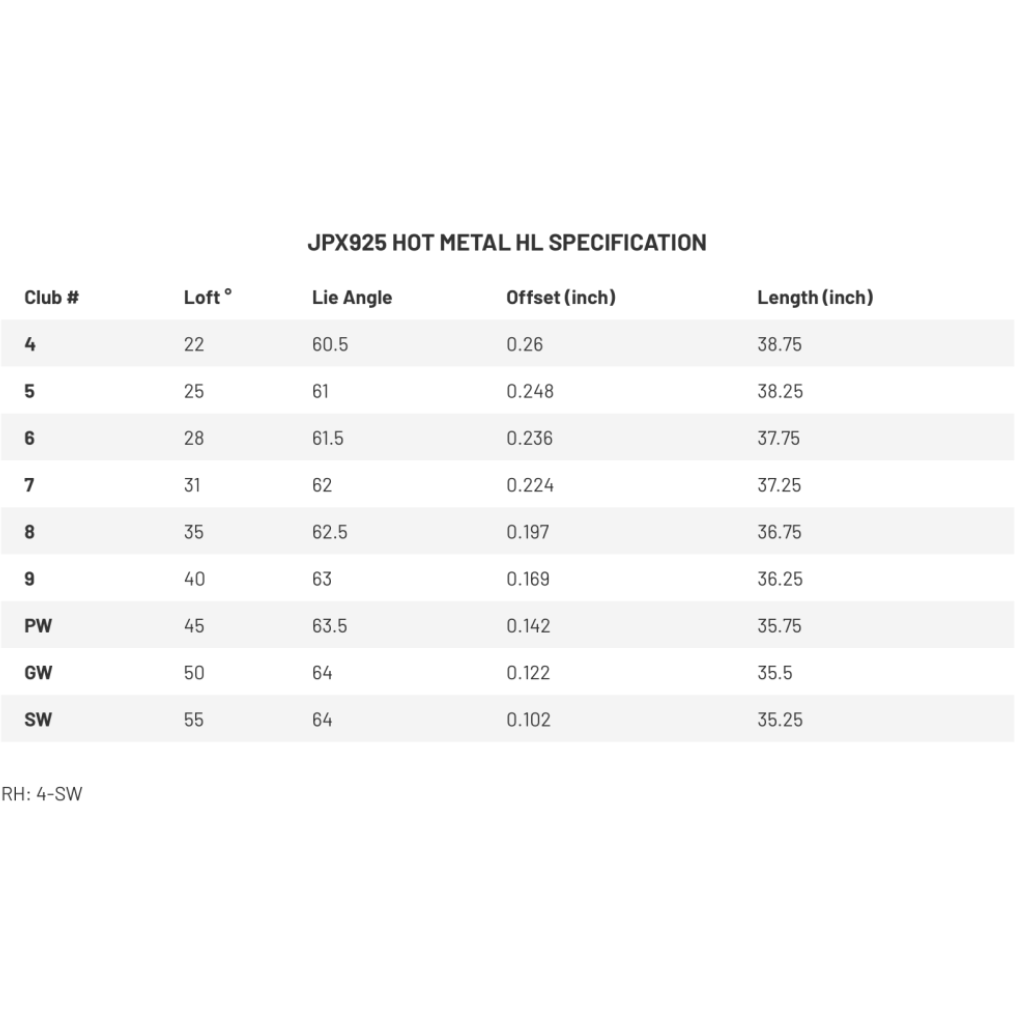Click the Lie Angle column header

pos(352,297)
